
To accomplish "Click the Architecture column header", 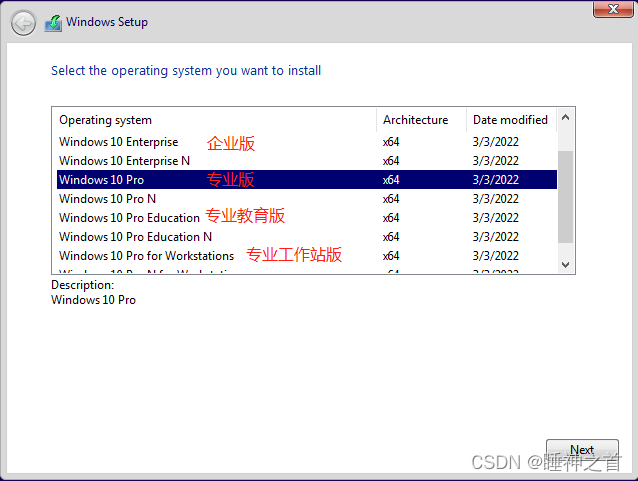I will click(x=422, y=120).
